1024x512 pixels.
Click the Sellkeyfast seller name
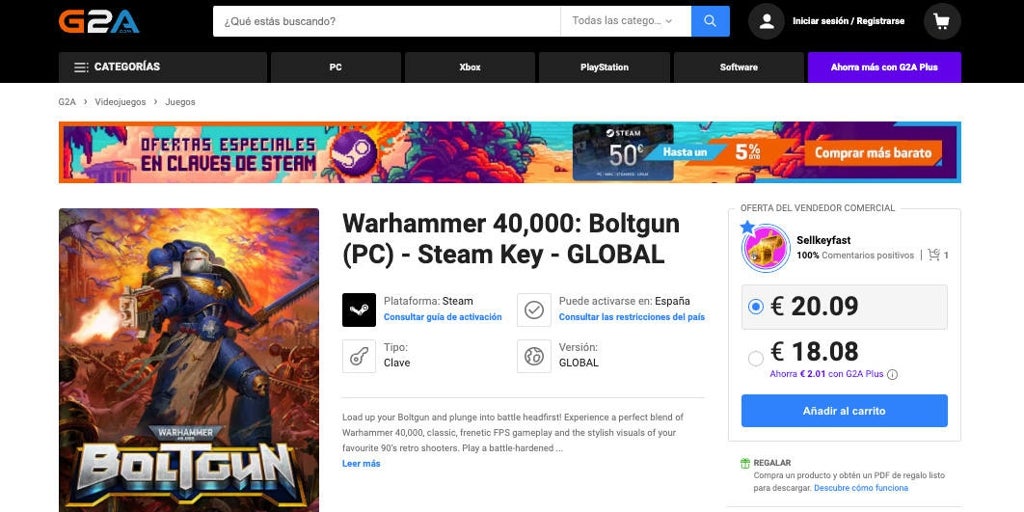(824, 240)
